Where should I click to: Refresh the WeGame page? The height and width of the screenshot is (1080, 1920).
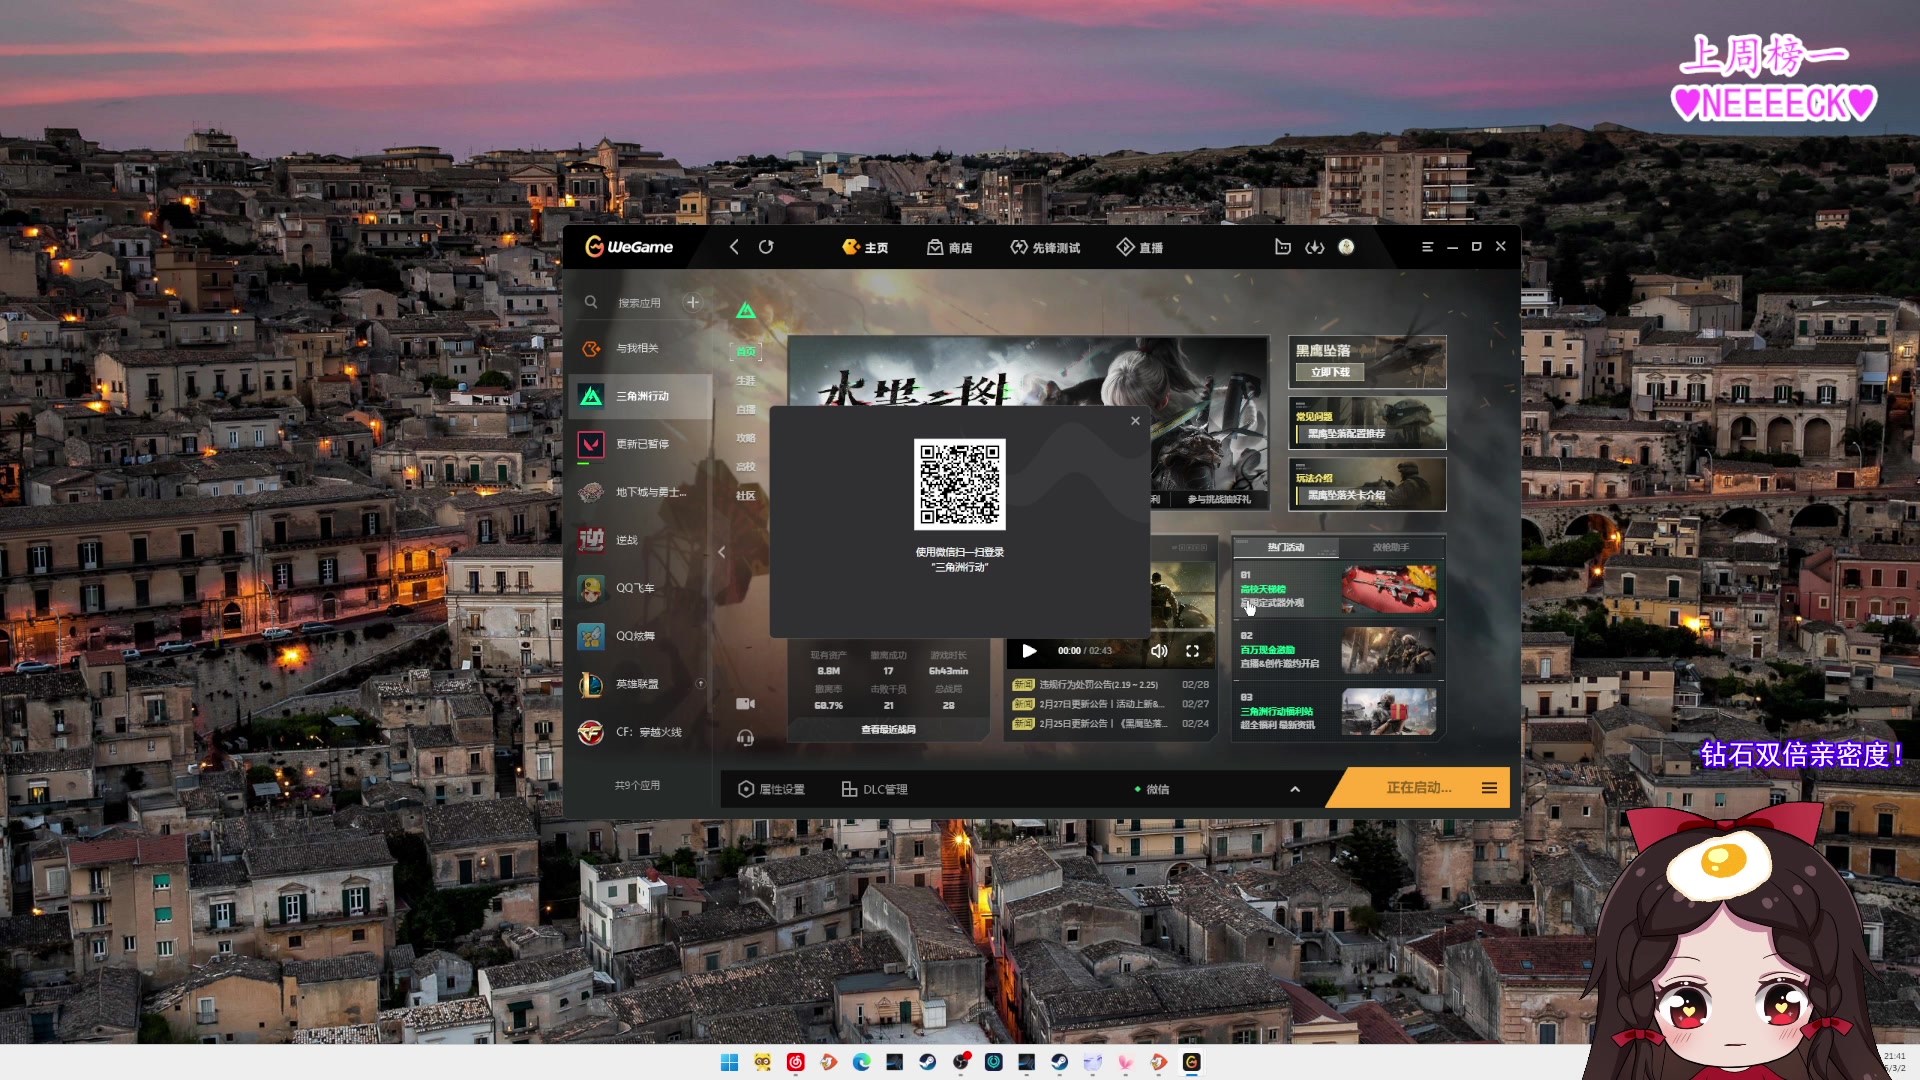[x=766, y=247]
